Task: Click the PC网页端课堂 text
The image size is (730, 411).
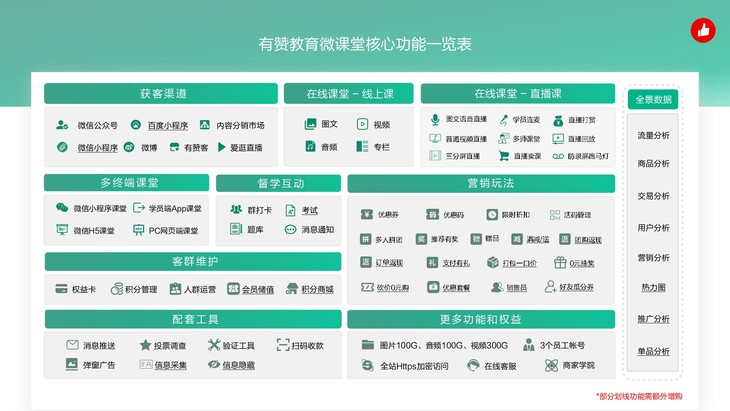Action: click(x=173, y=230)
